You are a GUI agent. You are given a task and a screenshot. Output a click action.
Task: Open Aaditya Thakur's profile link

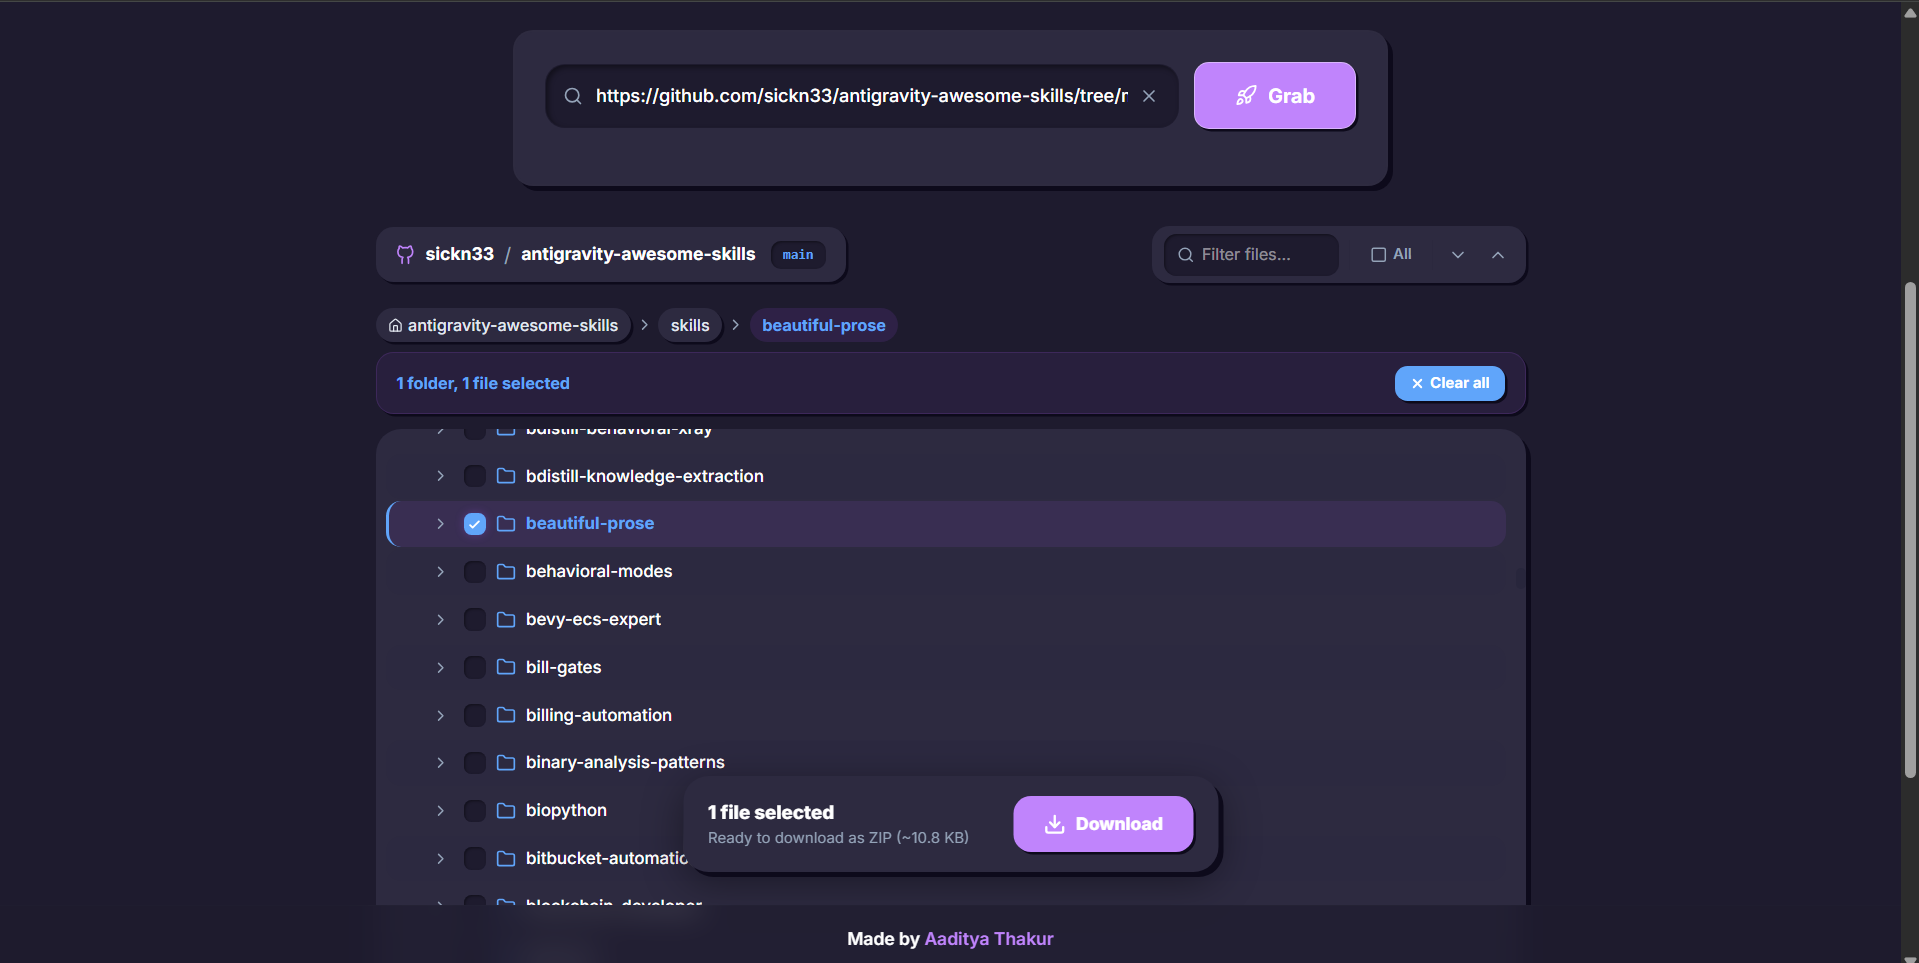[x=988, y=938]
